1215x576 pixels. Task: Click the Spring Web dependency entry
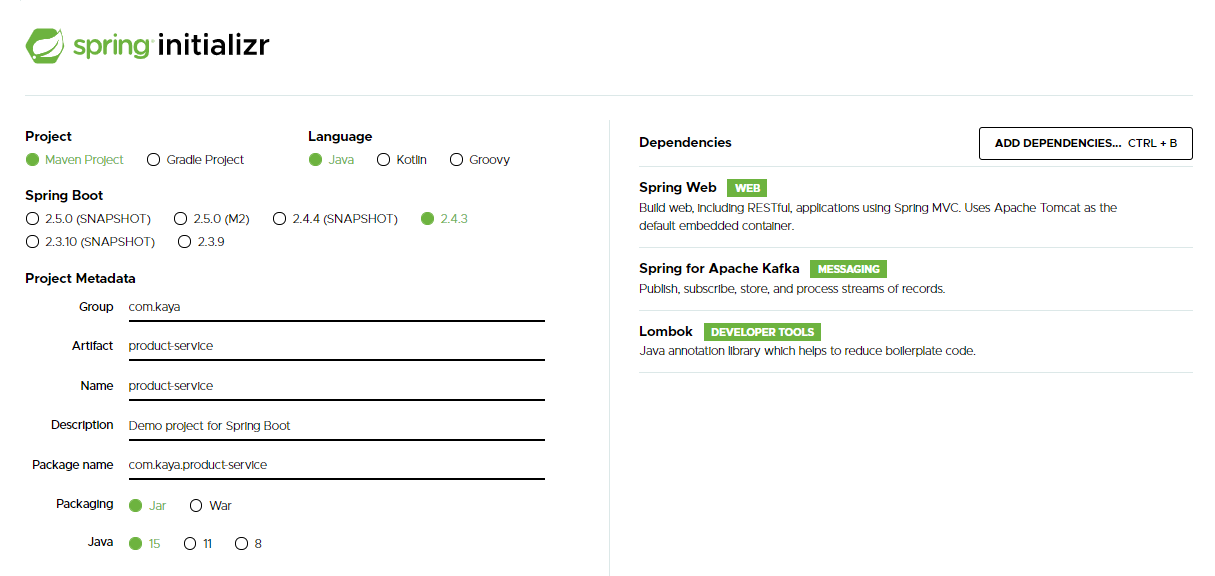pyautogui.click(x=915, y=206)
